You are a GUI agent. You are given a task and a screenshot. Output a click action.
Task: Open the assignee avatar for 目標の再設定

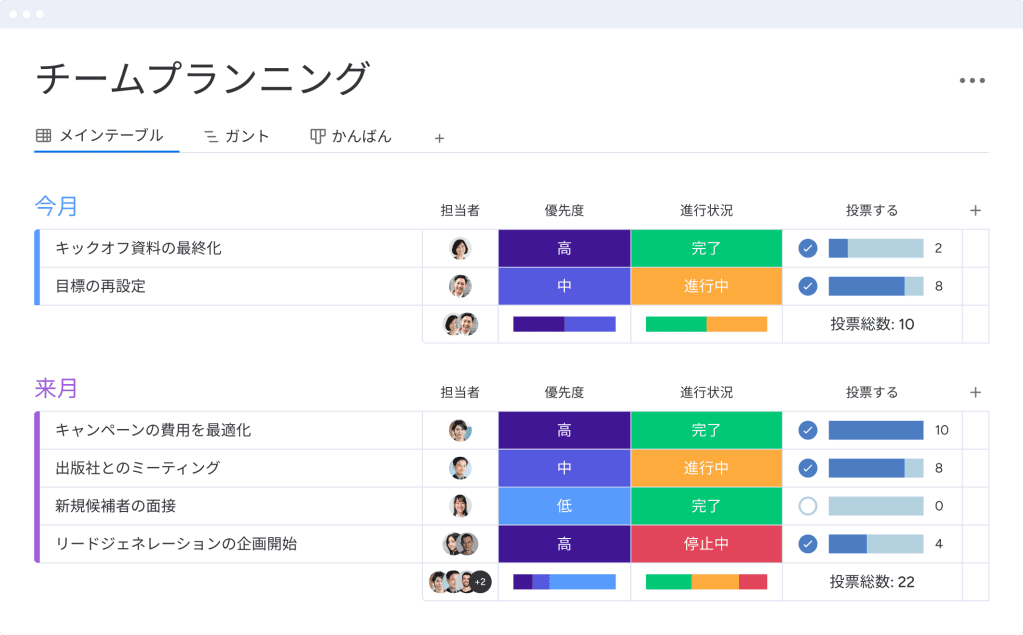coord(459,286)
